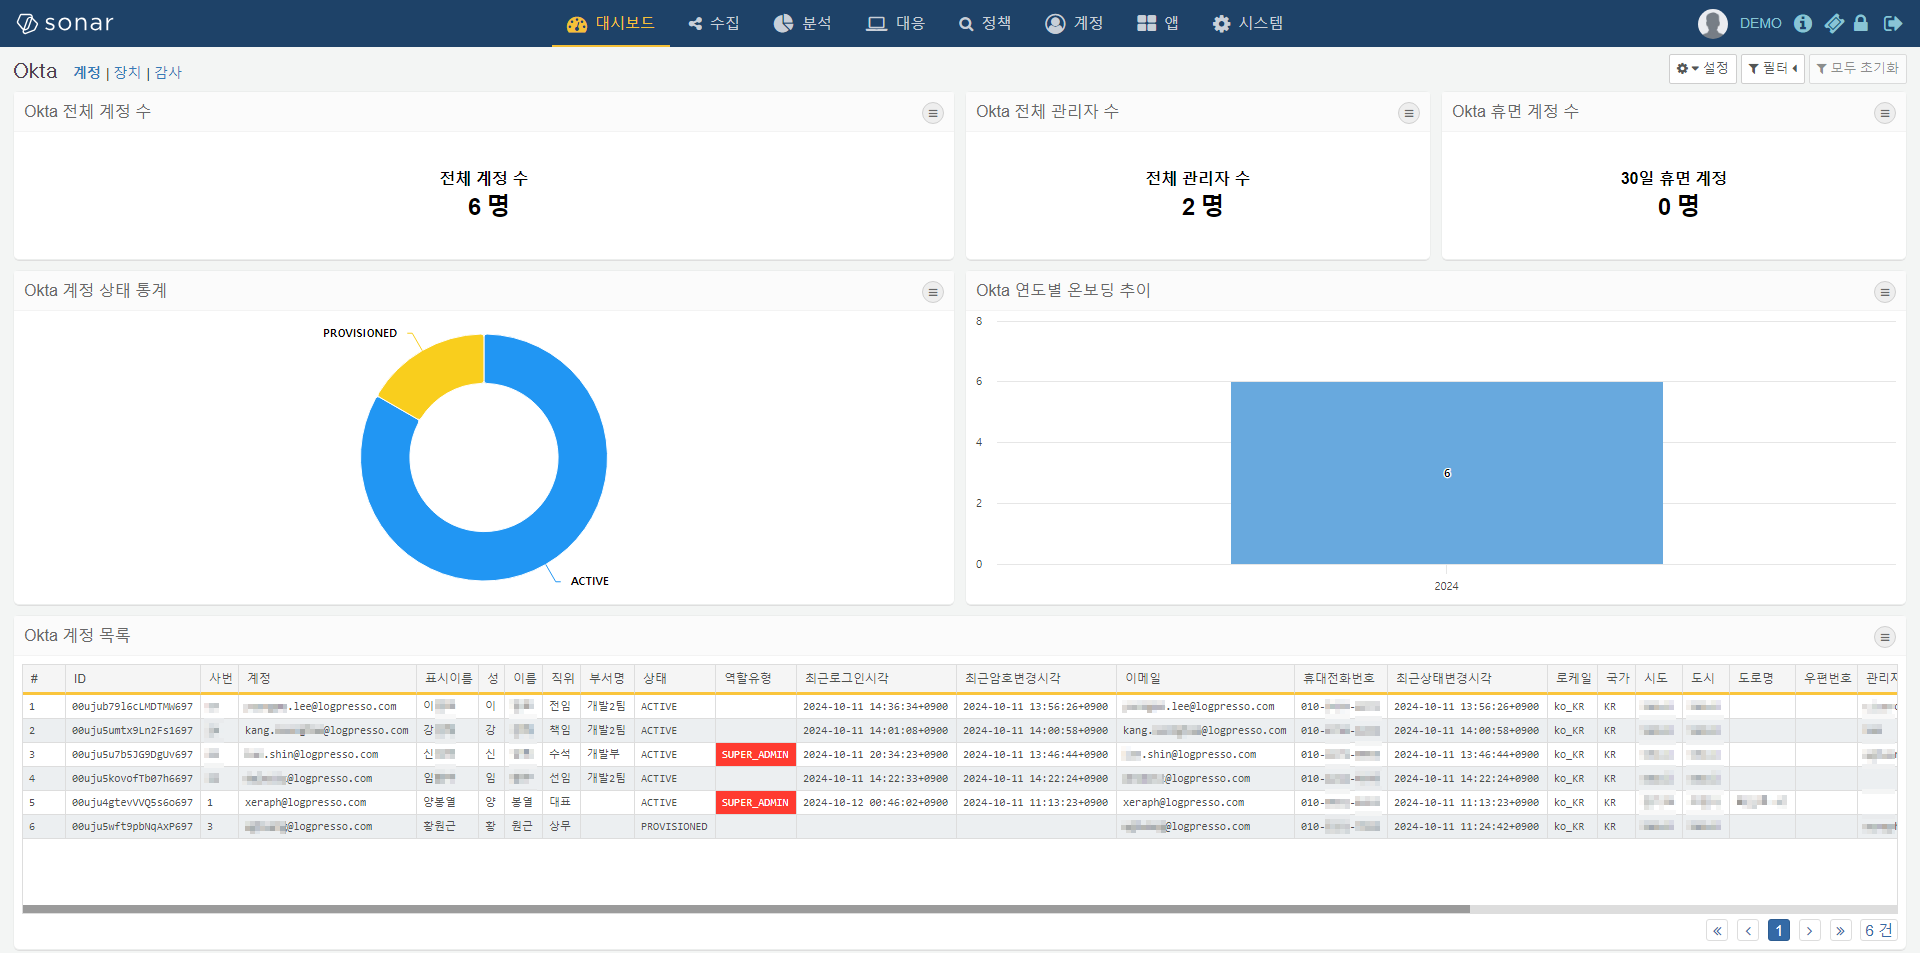1920x953 pixels.
Task: Open the 대시보드 menu
Action: pyautogui.click(x=611, y=23)
